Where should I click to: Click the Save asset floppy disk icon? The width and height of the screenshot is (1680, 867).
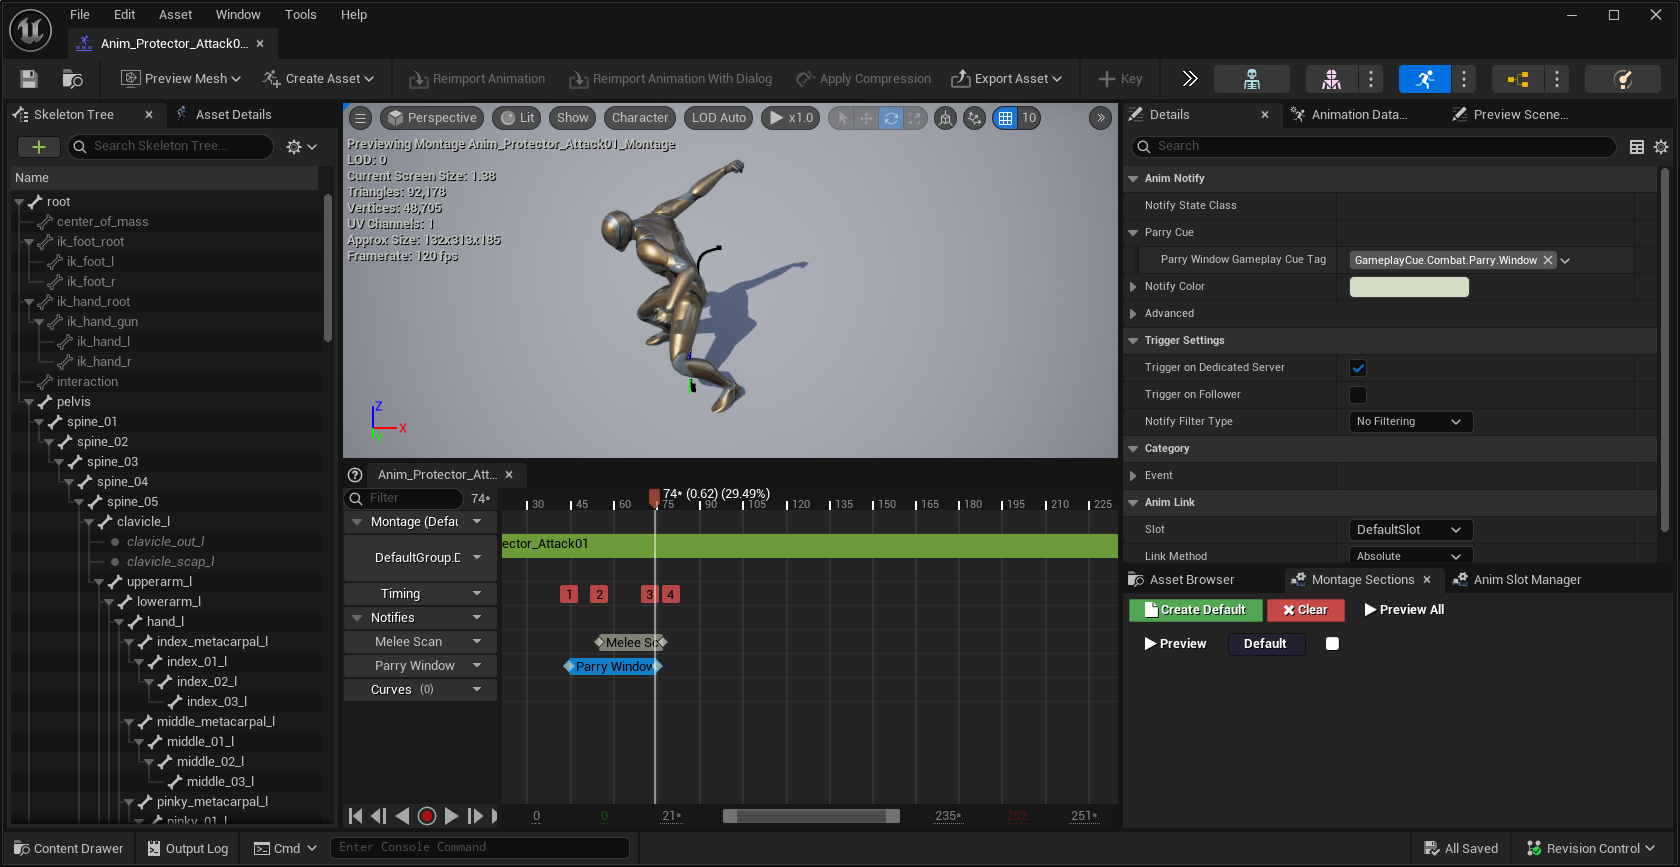point(29,79)
